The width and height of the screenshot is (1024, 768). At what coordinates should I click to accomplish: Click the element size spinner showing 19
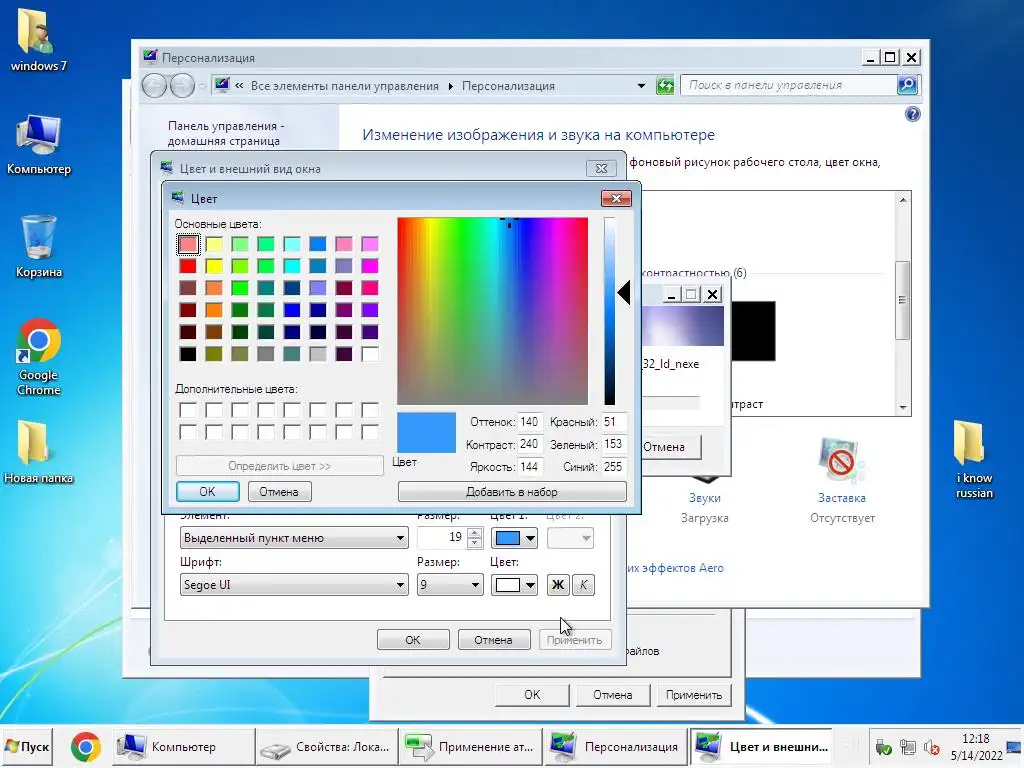pos(475,537)
